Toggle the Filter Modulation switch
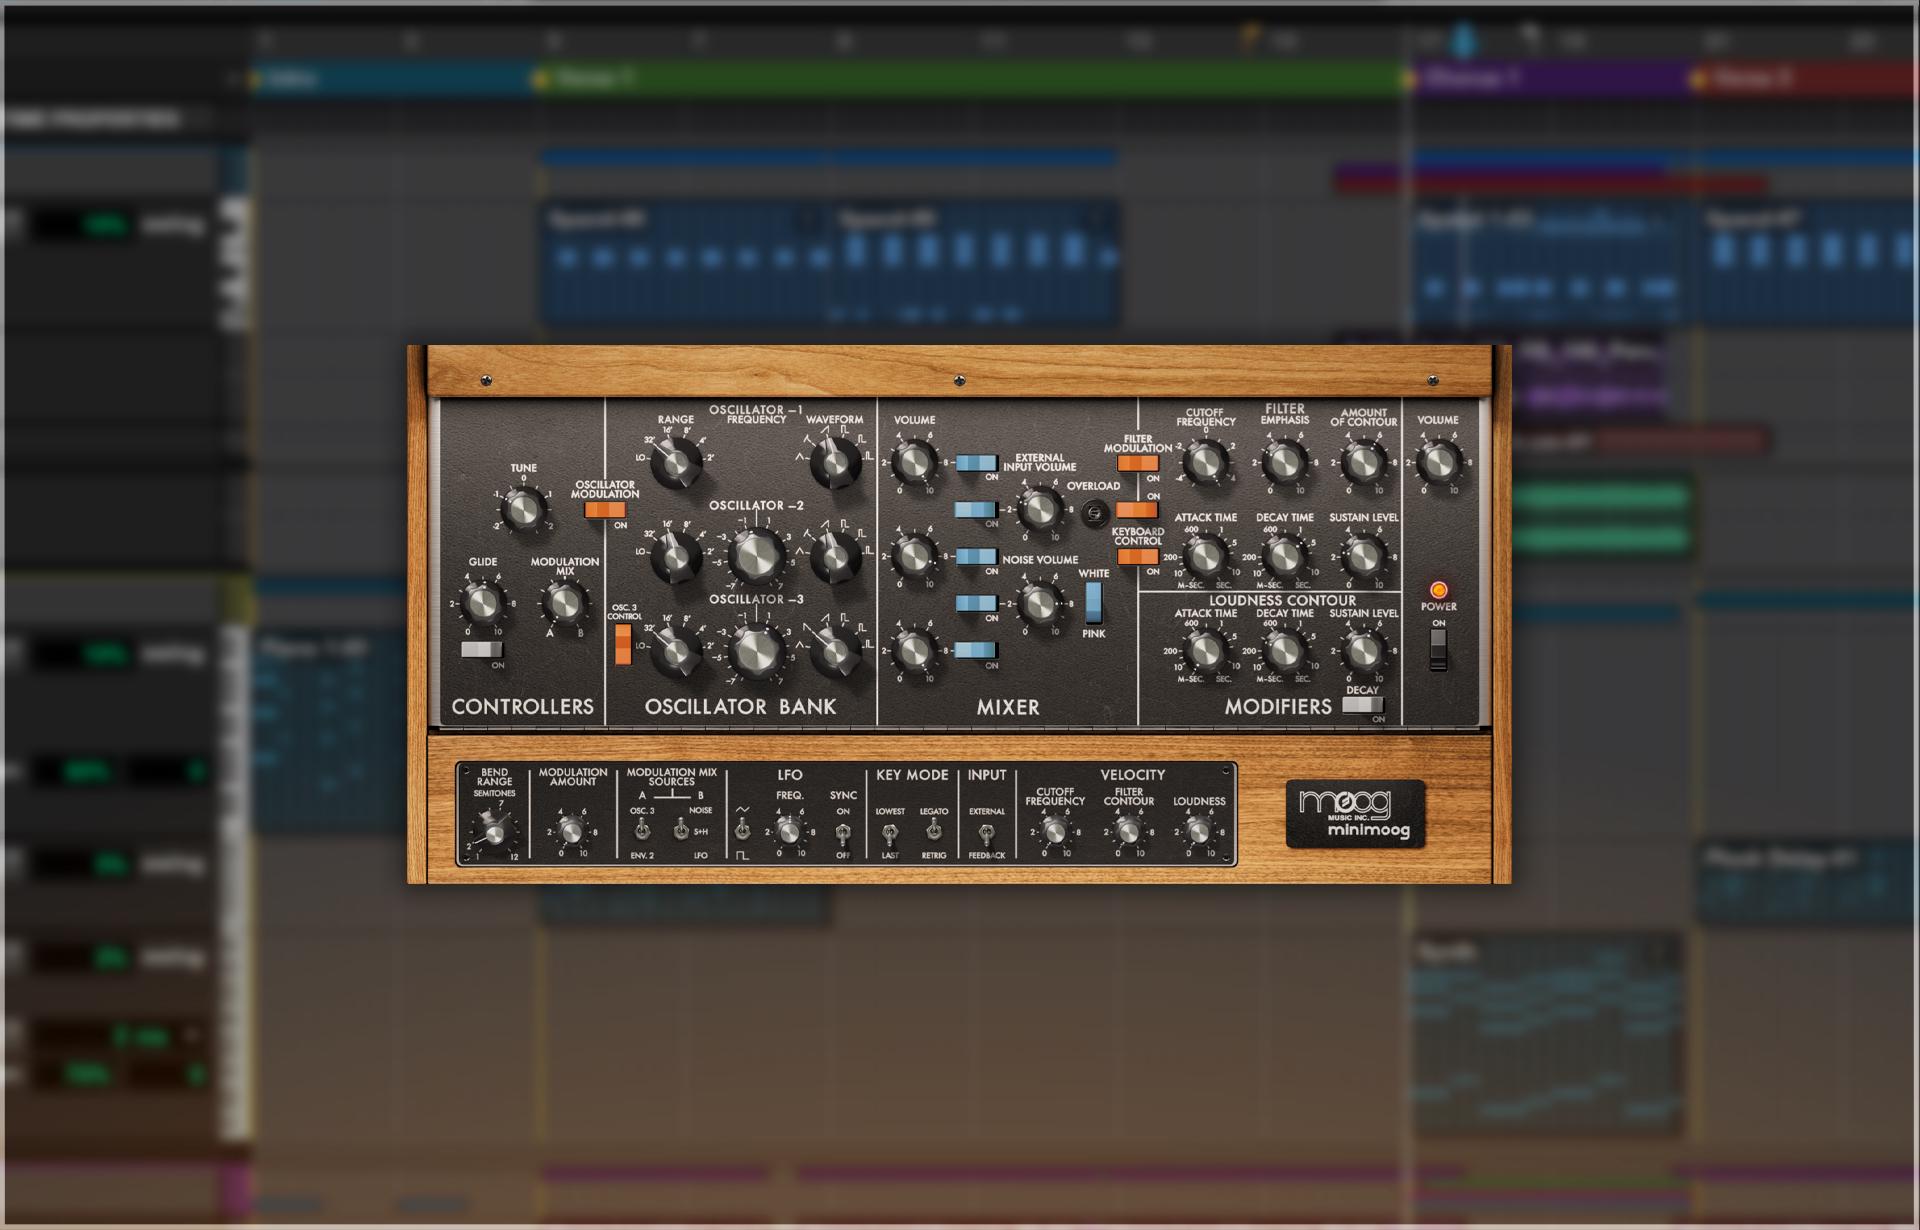The image size is (1920, 1230). coord(1137,463)
